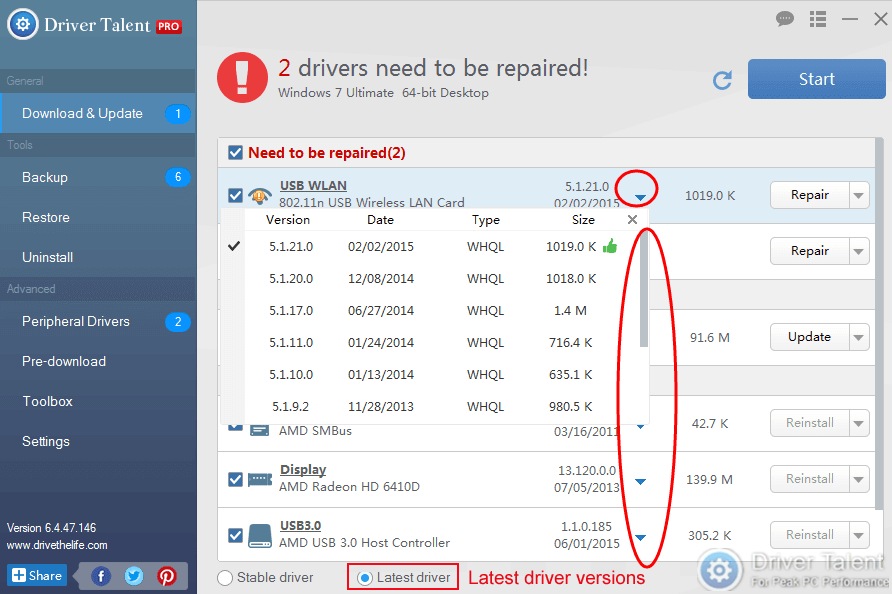This screenshot has height=594, width=892.
Task: Click the USB3.0 controller device icon
Action: [260, 535]
